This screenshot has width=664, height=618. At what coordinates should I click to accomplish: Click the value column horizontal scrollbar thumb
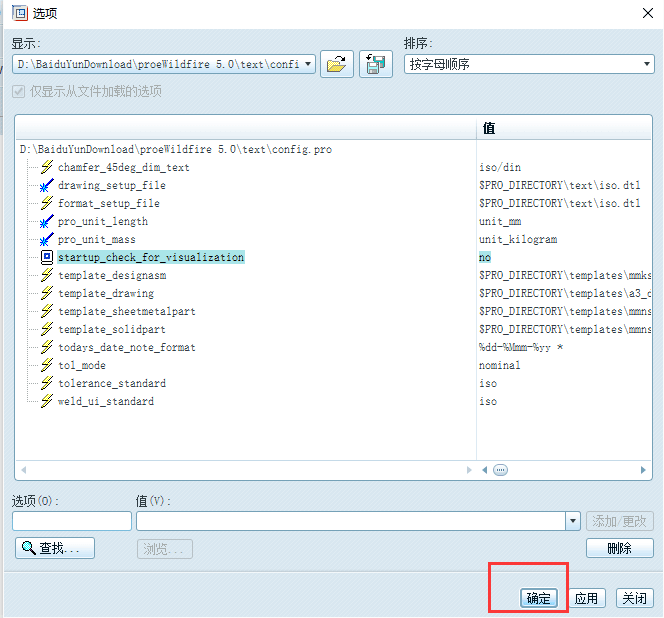click(x=501, y=470)
